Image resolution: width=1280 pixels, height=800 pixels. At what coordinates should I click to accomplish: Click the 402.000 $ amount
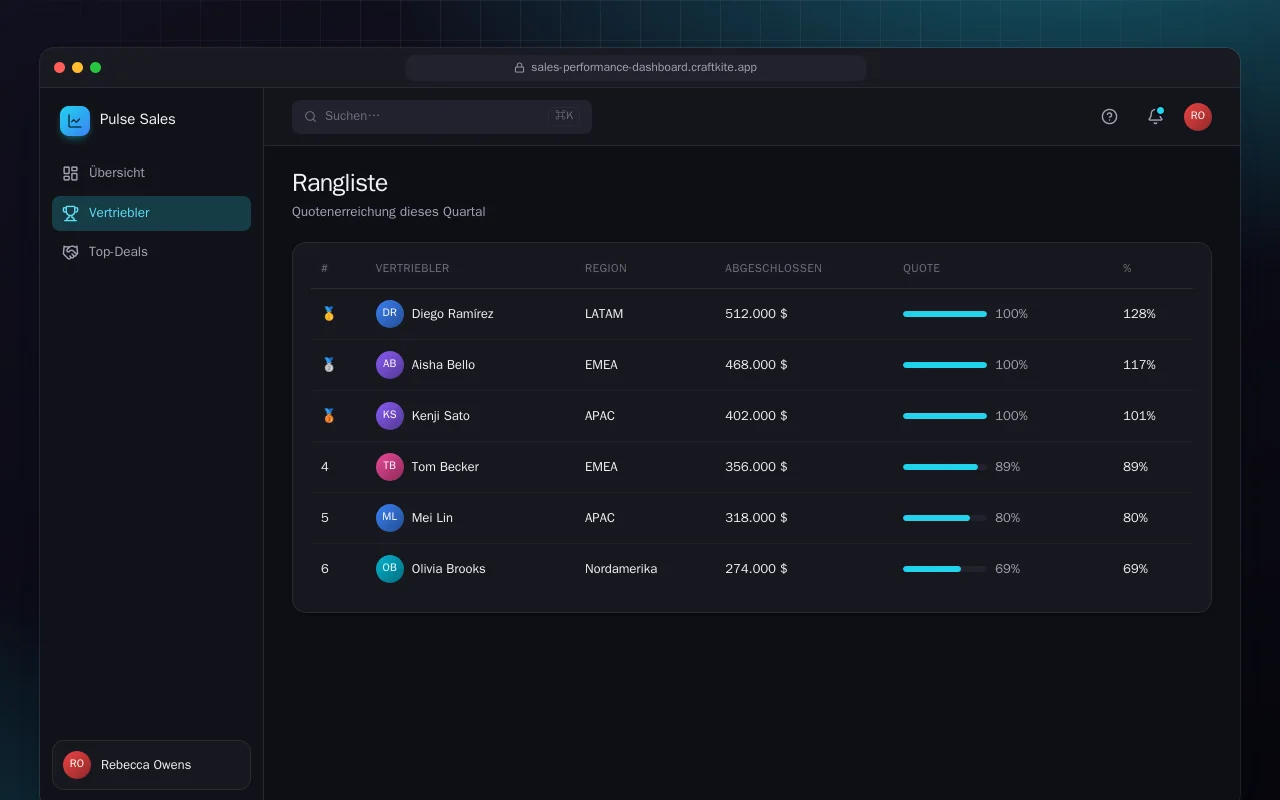(756, 416)
